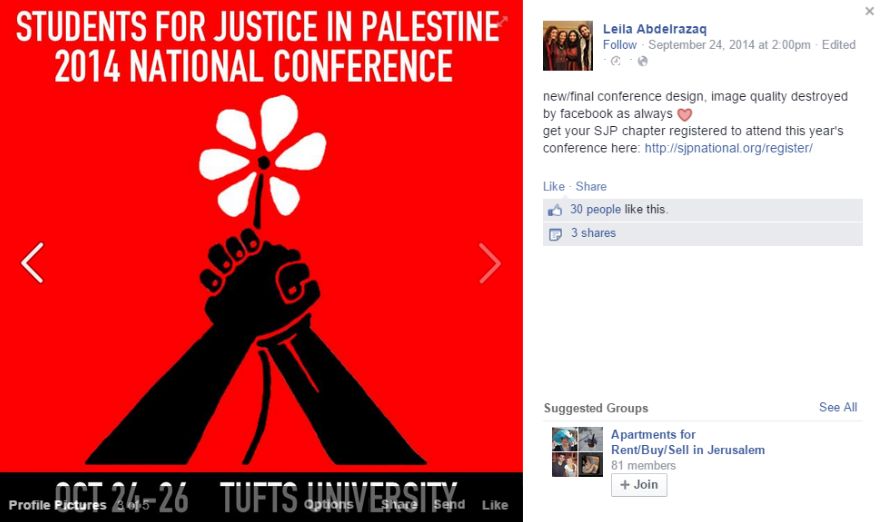Close the photo viewer with the X

tap(870, 11)
